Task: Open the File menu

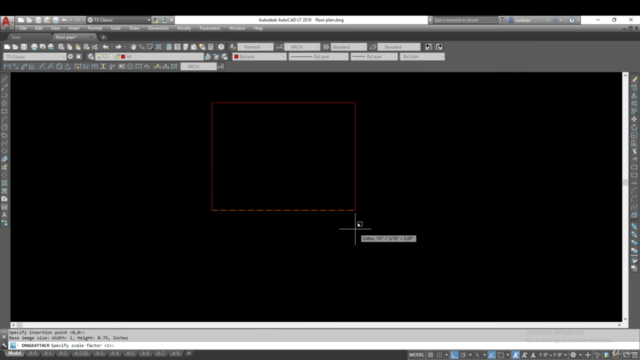Action: click(23, 28)
